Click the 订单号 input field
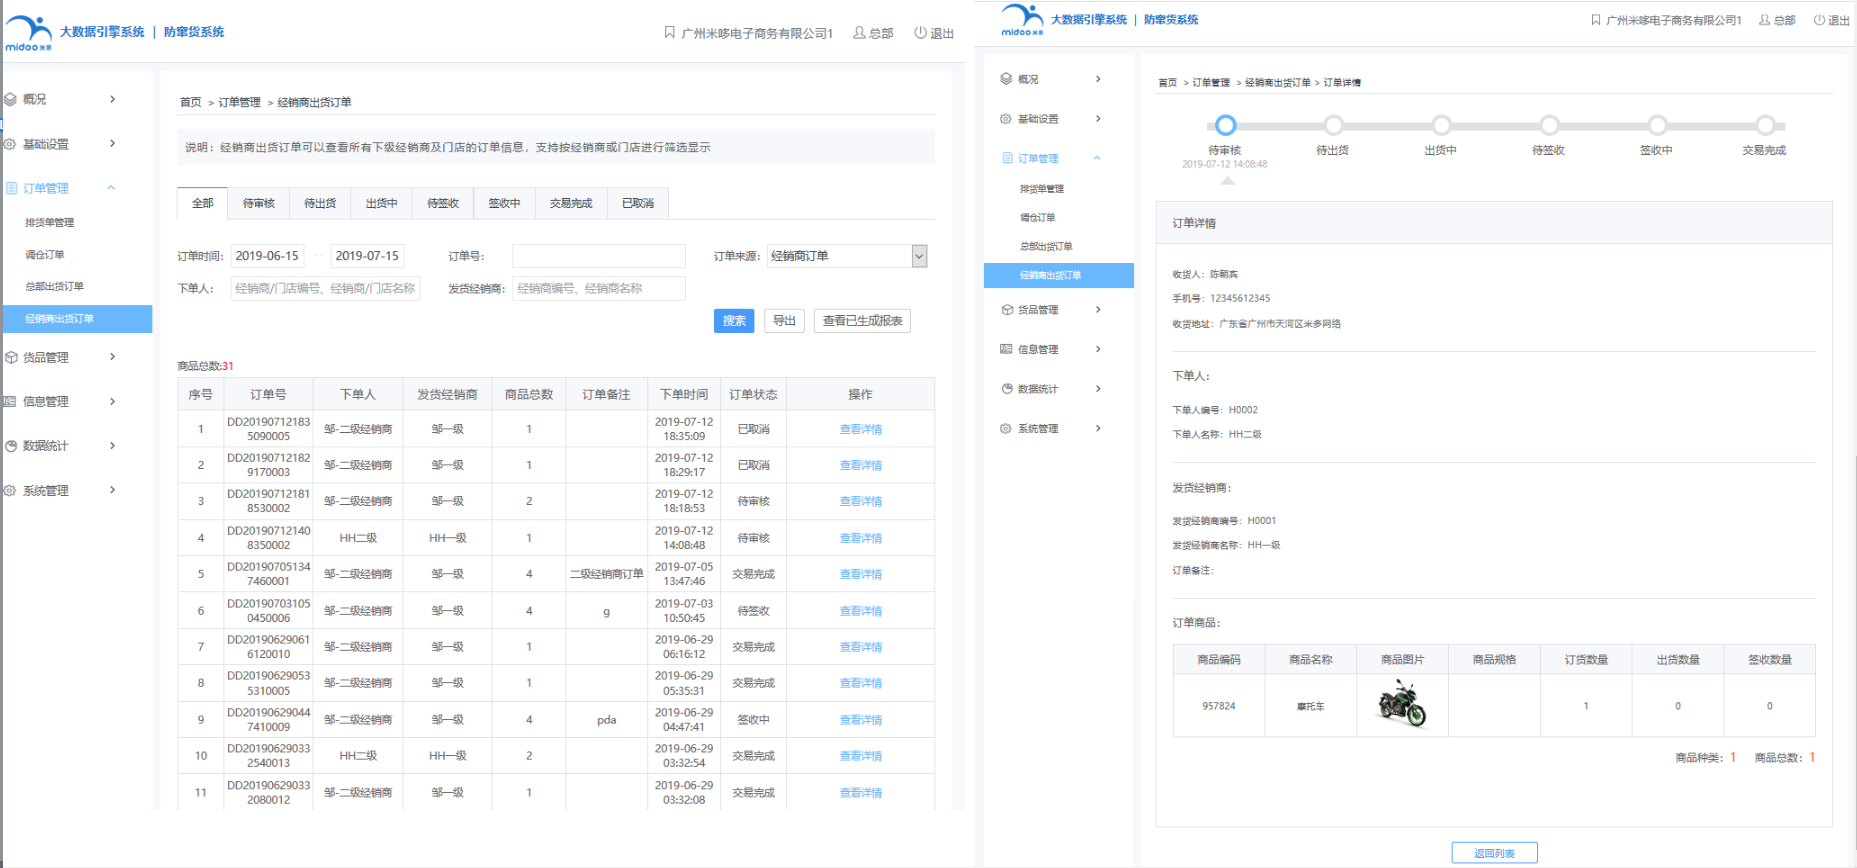Viewport: 1857px width, 868px height. [599, 256]
